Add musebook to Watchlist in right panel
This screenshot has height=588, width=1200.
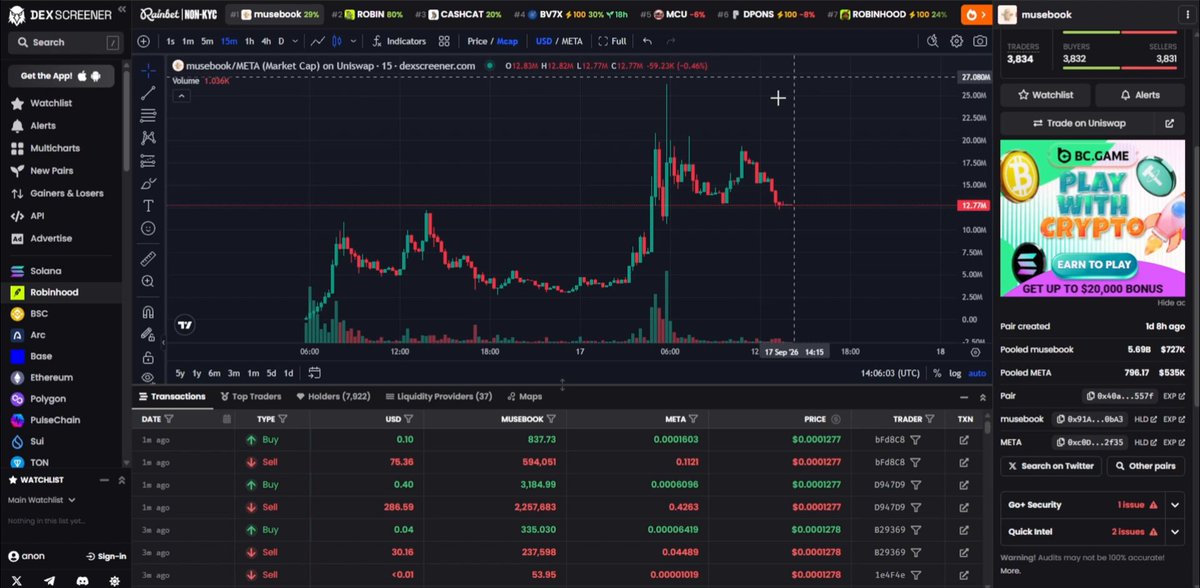click(1045, 95)
